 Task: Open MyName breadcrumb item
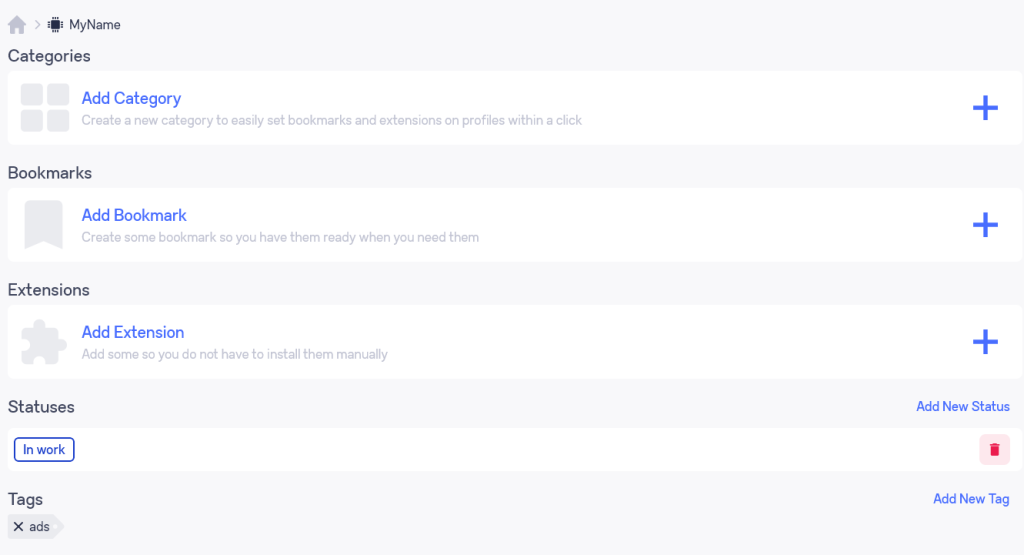coord(95,25)
